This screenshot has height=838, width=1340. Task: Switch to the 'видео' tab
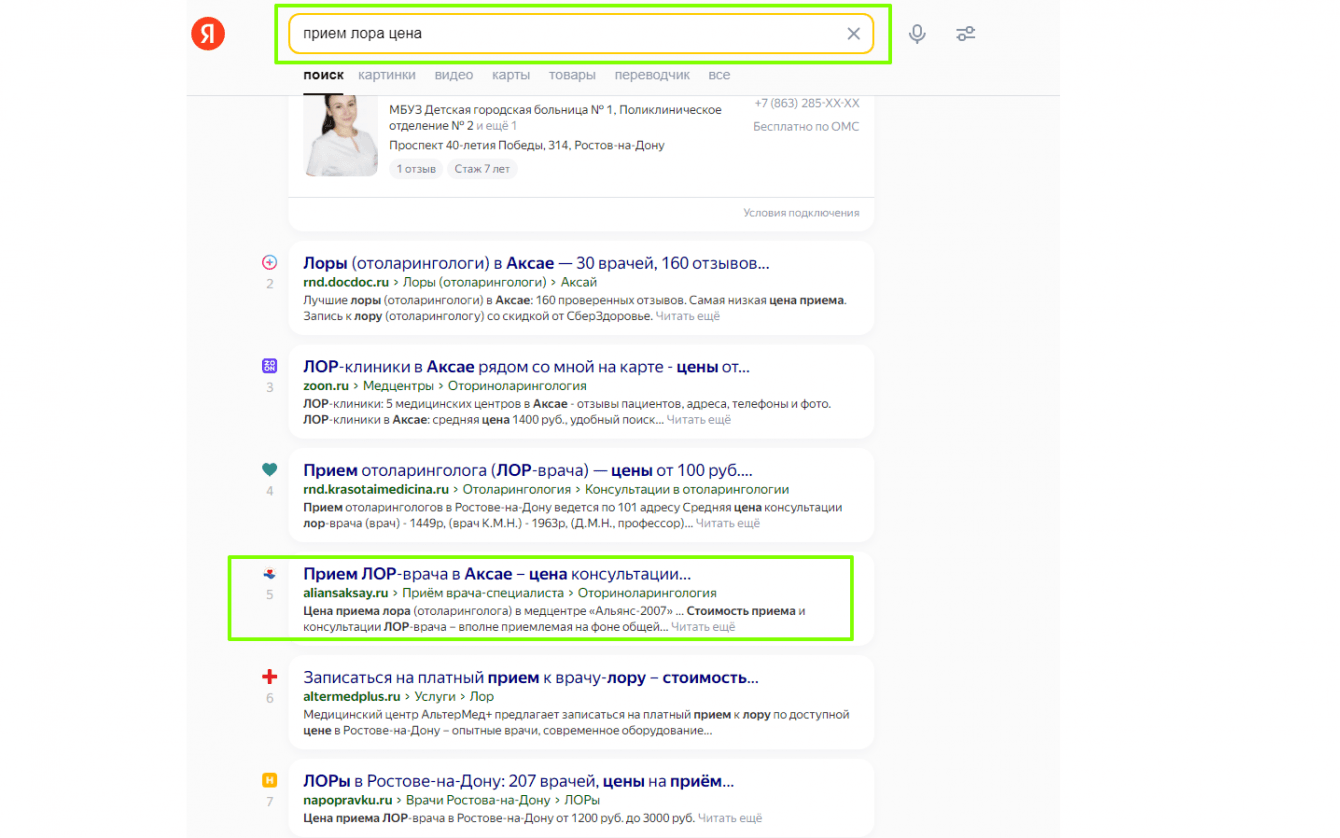454,75
